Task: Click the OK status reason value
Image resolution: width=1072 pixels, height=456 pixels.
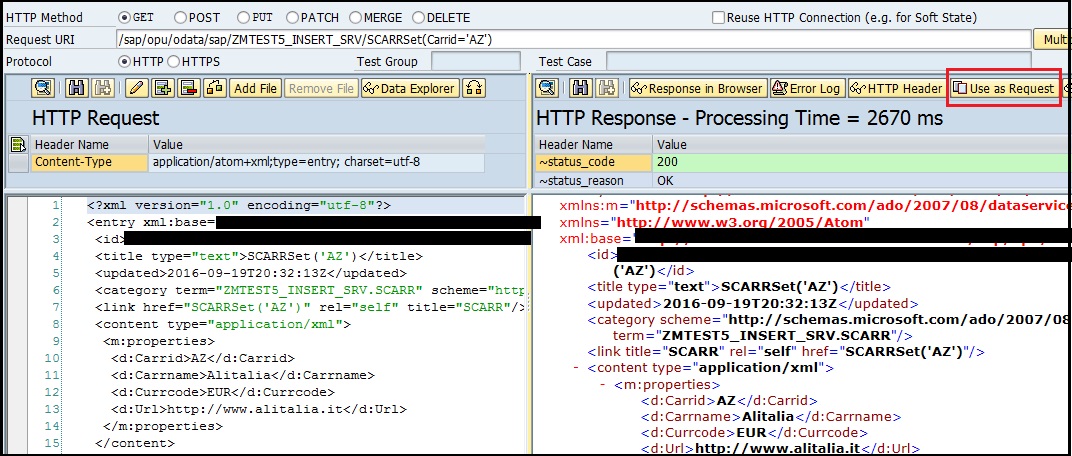Action: pos(861,180)
